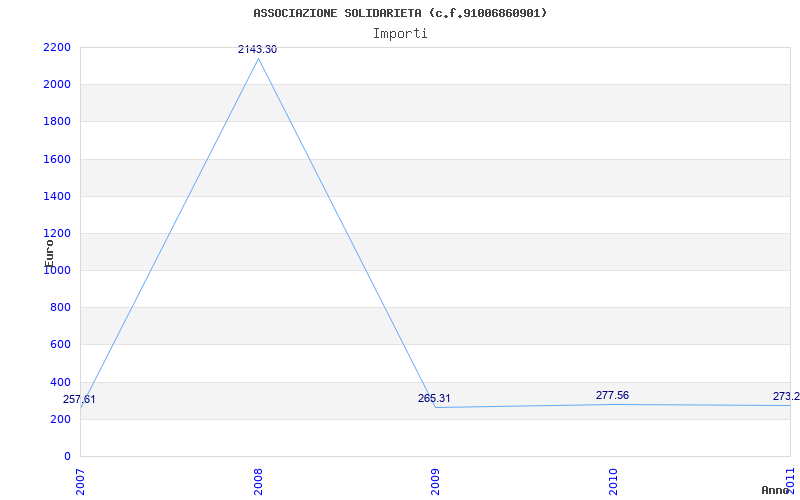Click the 2009 x-axis label
Image resolution: width=800 pixels, height=500 pixels.
[436, 482]
